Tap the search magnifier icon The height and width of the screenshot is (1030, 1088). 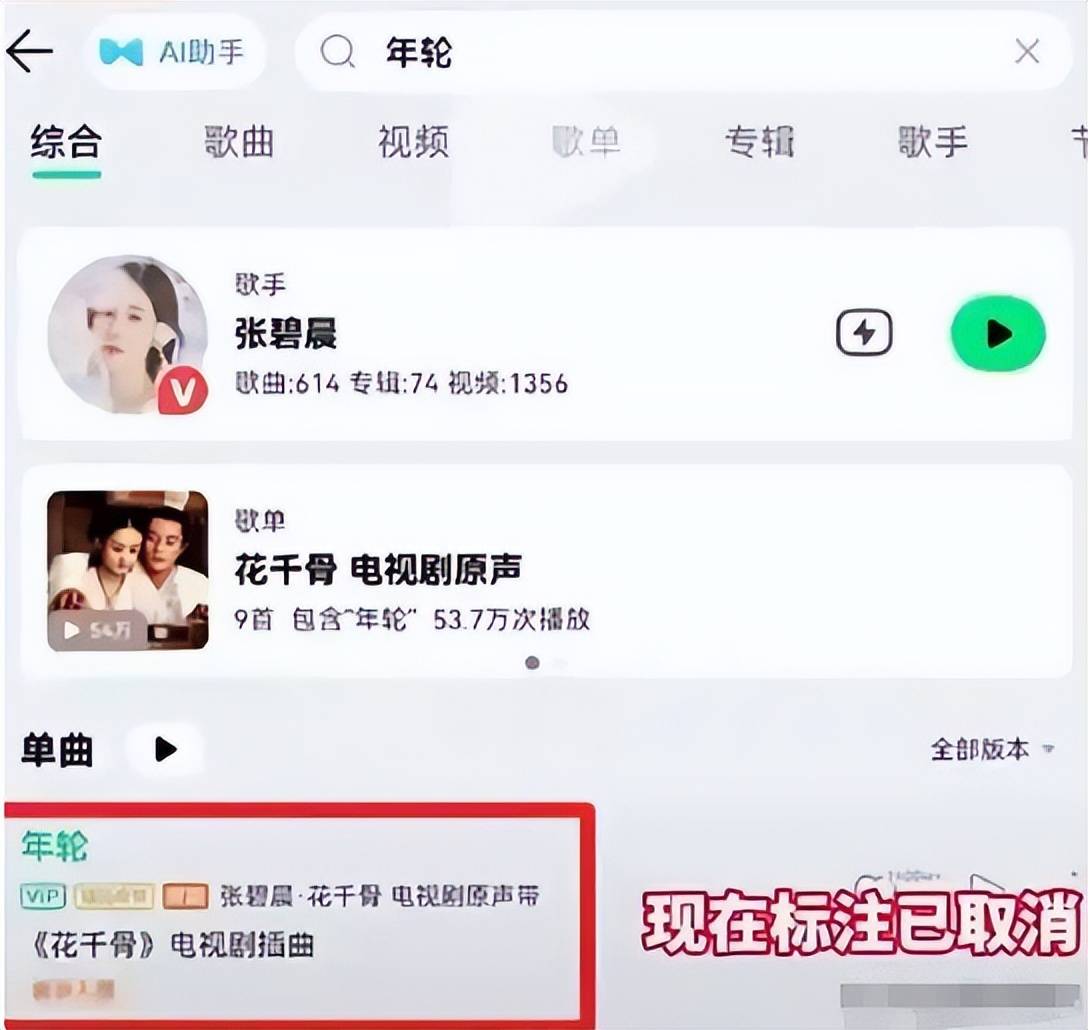point(338,51)
